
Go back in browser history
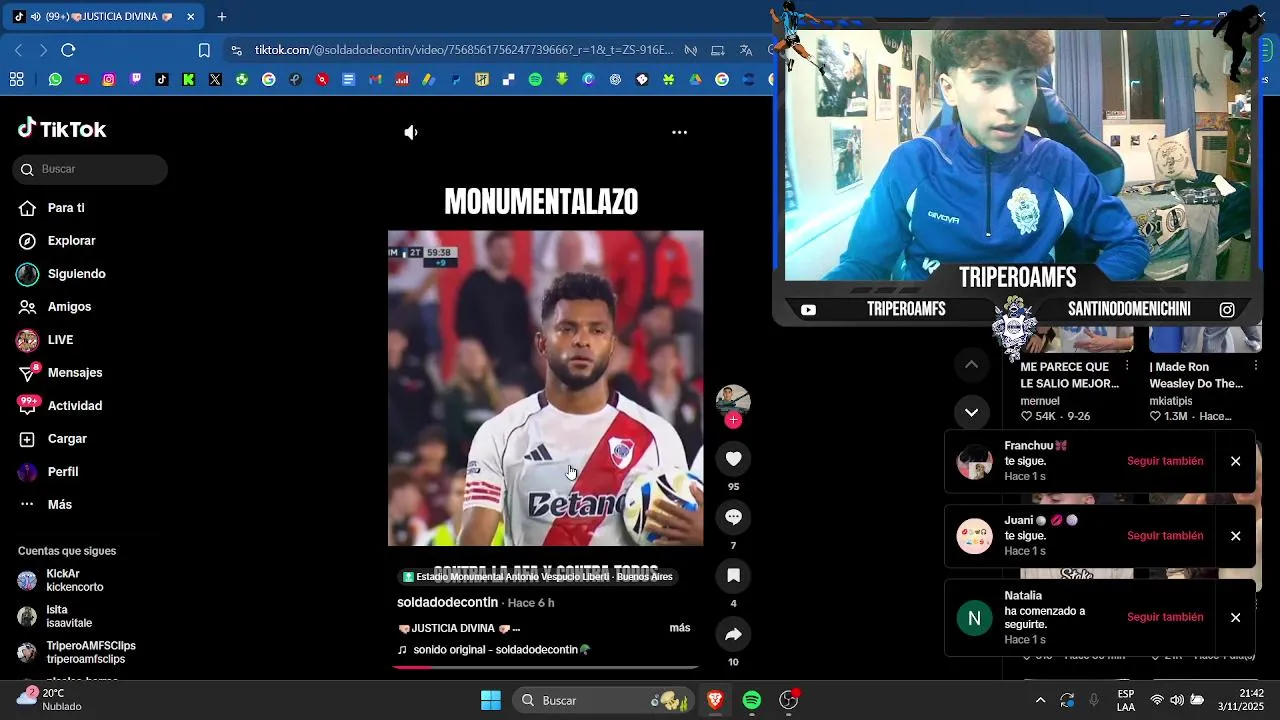pos(18,50)
